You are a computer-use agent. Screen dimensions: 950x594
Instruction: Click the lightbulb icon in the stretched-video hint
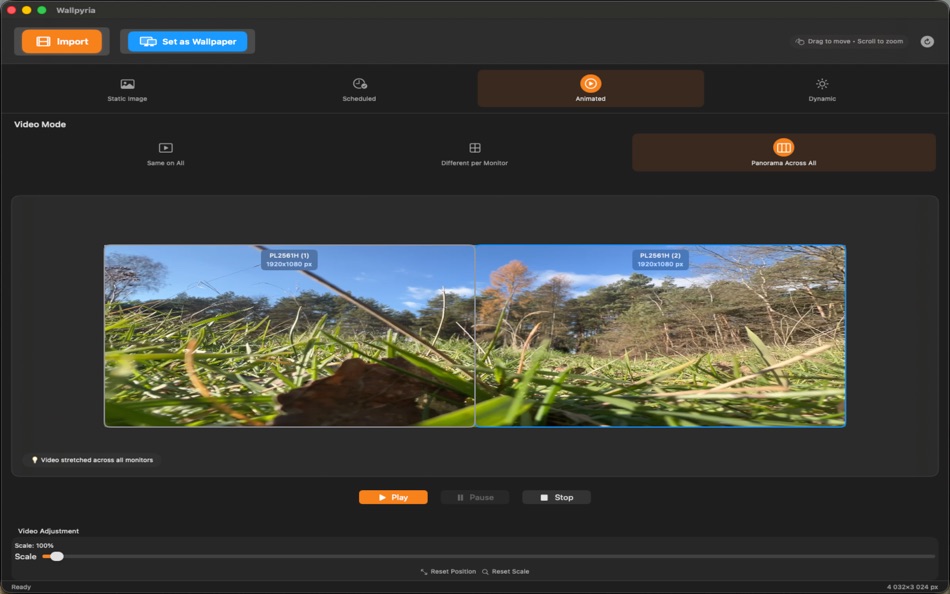tap(35, 460)
